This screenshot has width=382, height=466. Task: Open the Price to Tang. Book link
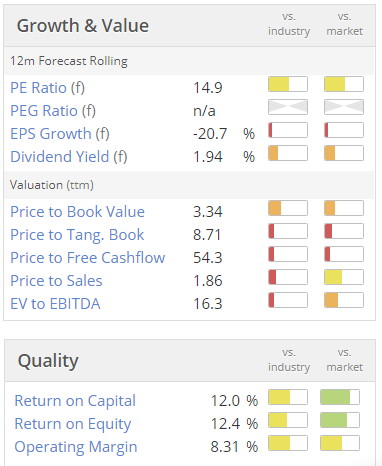pyautogui.click(x=77, y=235)
